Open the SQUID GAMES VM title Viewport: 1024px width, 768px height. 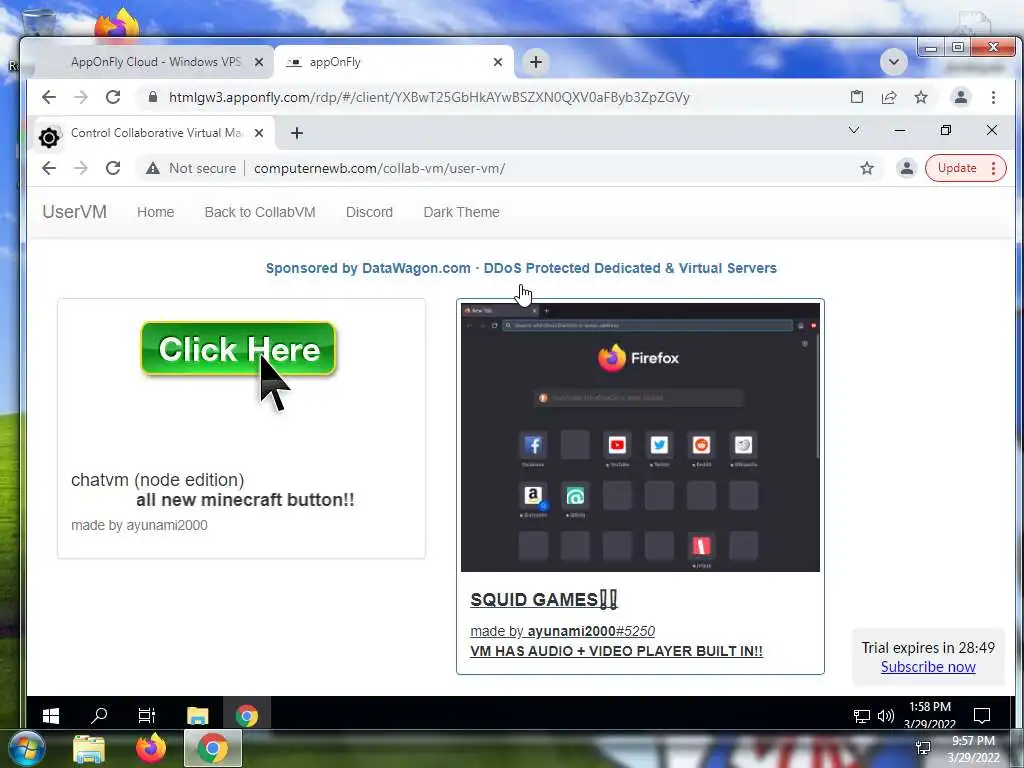click(x=543, y=600)
